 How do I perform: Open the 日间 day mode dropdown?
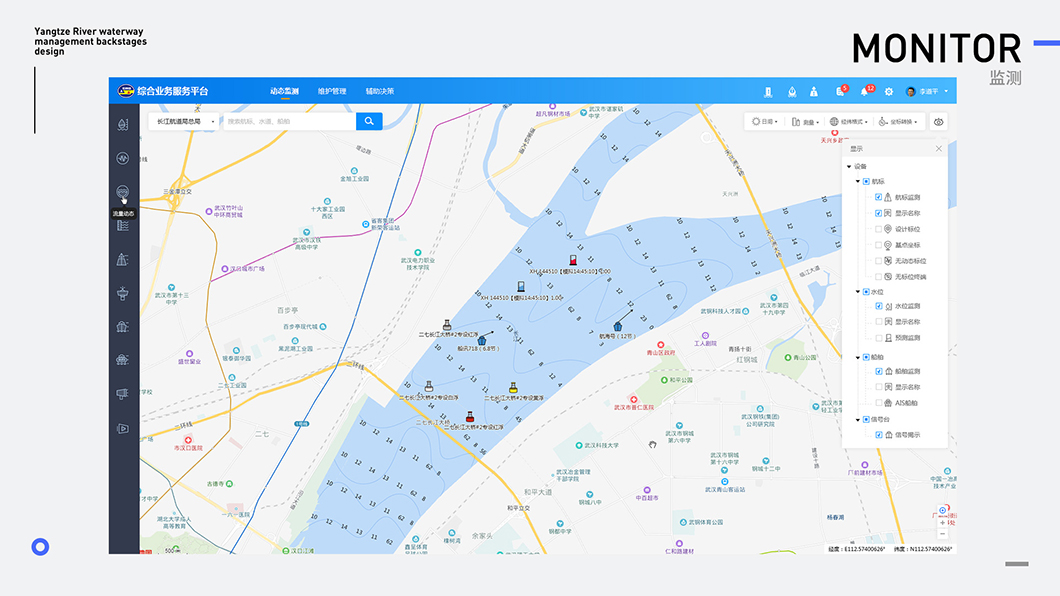[765, 122]
